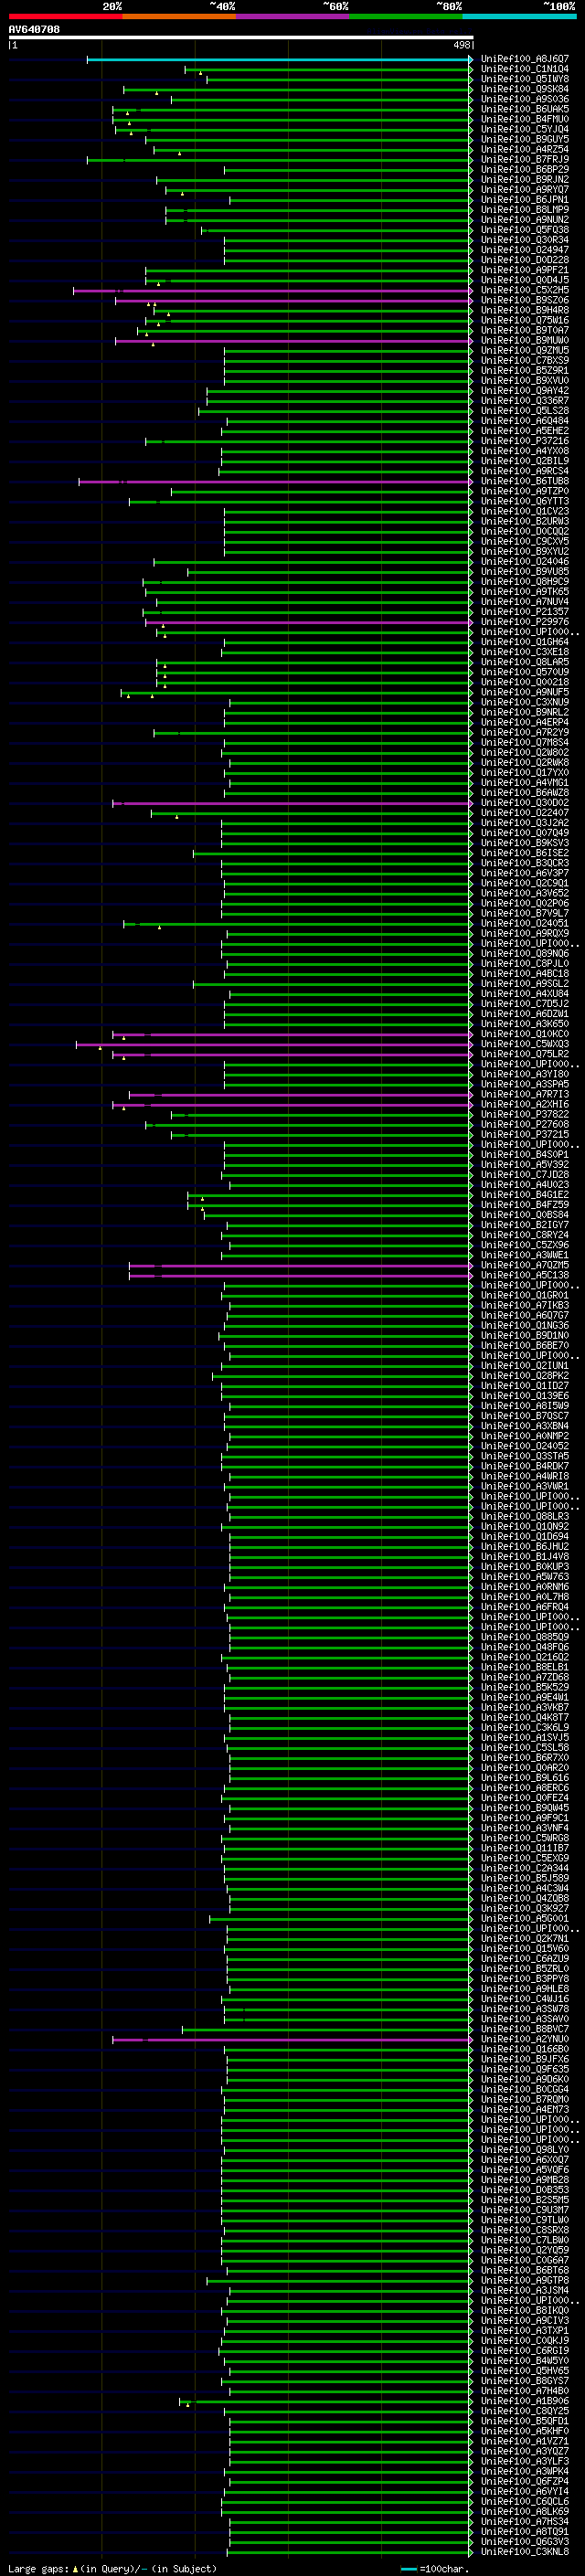Open hit UniRef100_Q75W16
585x2576 pixels.
(524, 320)
